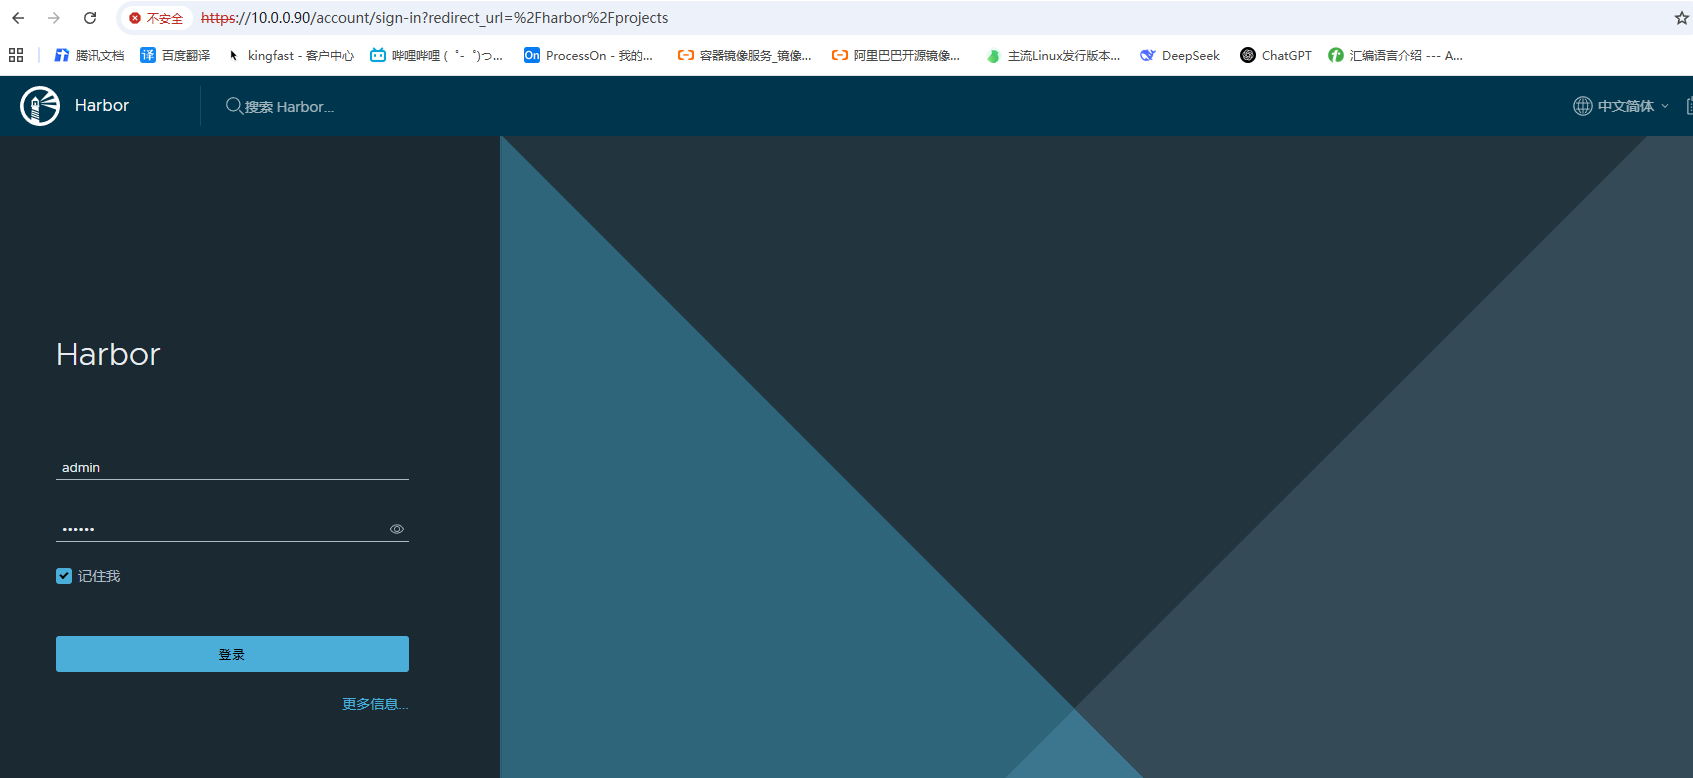Bookmark this page with the star icon
This screenshot has height=778, width=1693.
(x=1681, y=18)
